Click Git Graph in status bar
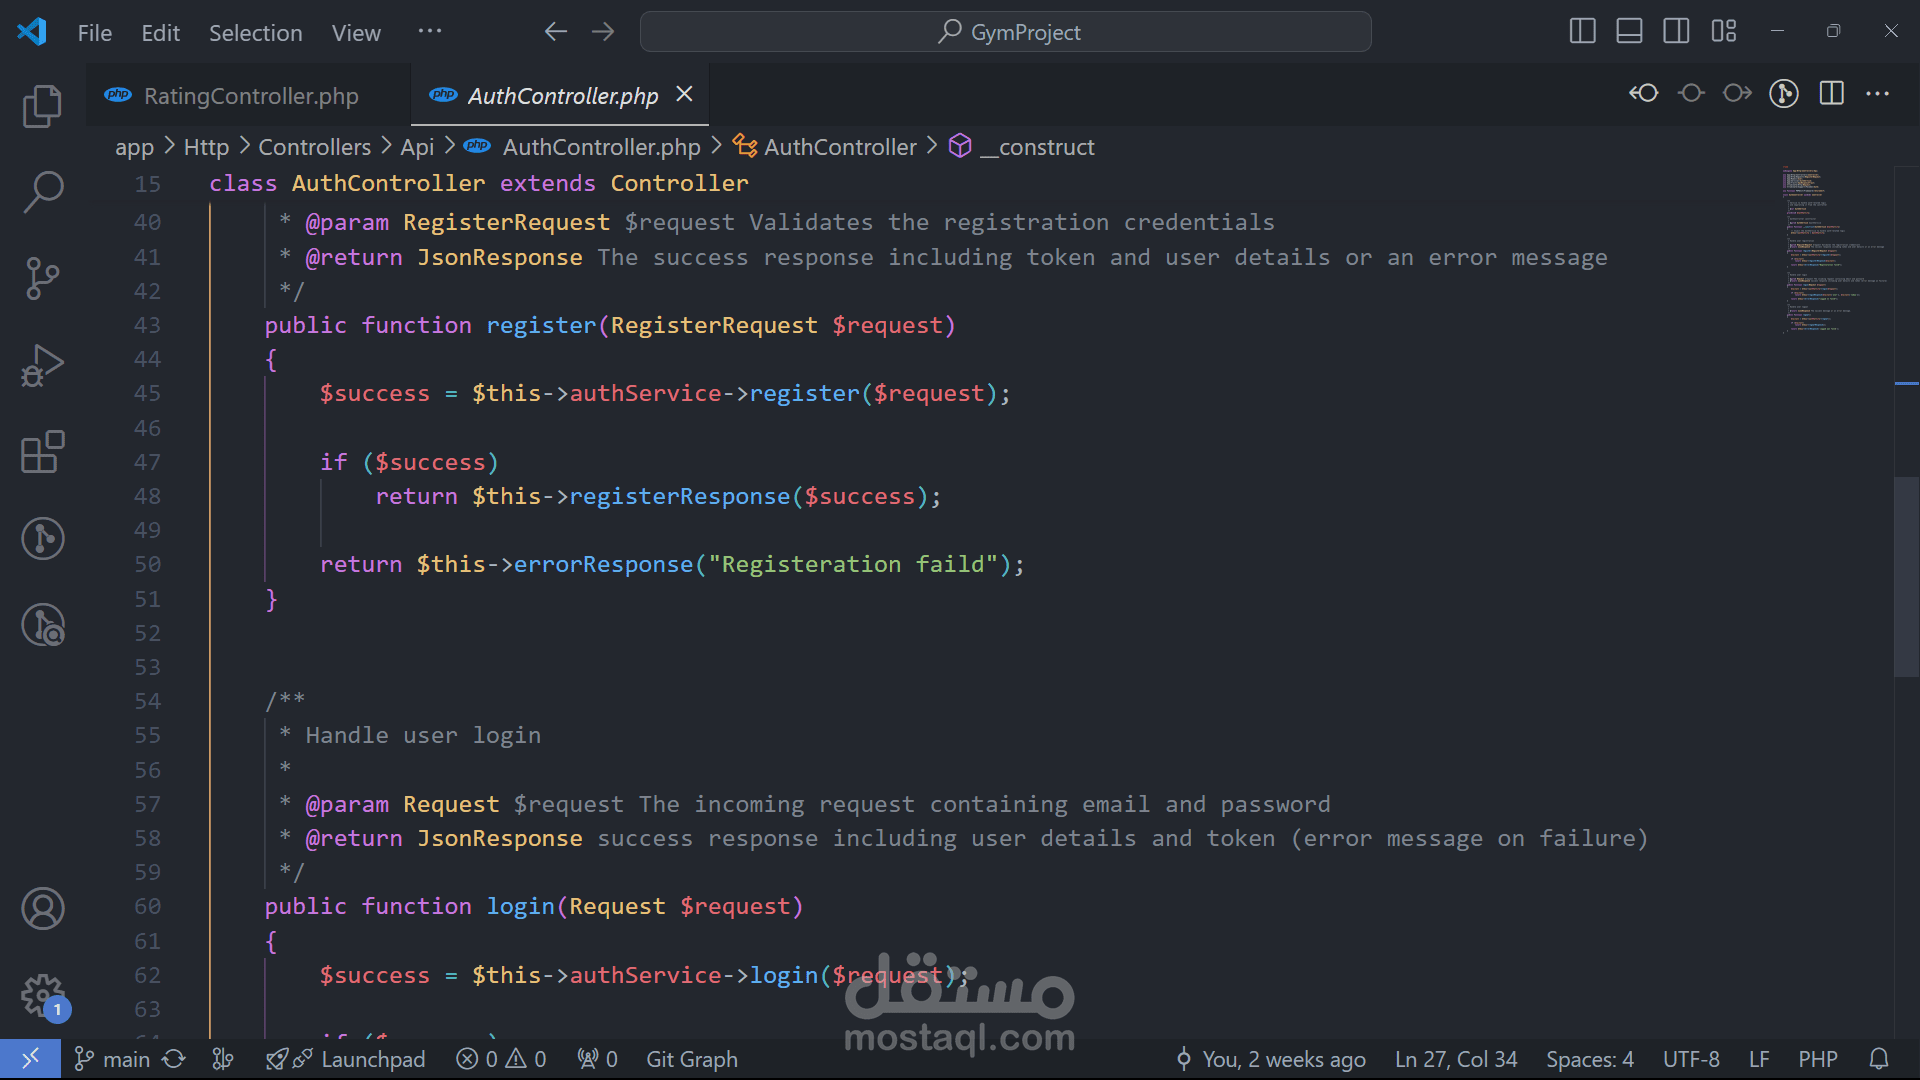This screenshot has width=1920, height=1080. (691, 1059)
